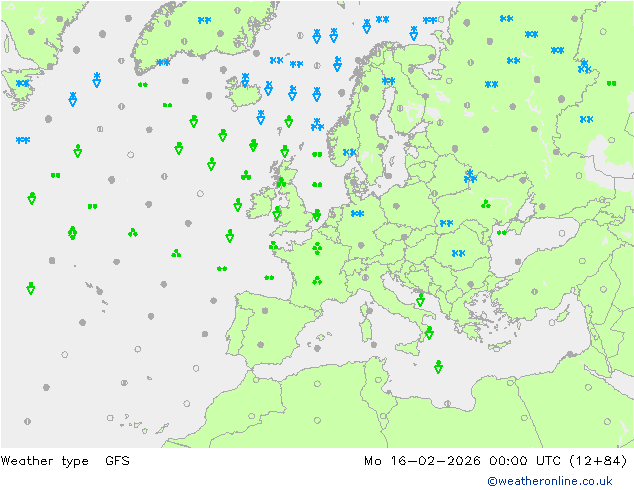The image size is (634, 490).
Task: Click the rain symbol over northern France
Action: 317,248
